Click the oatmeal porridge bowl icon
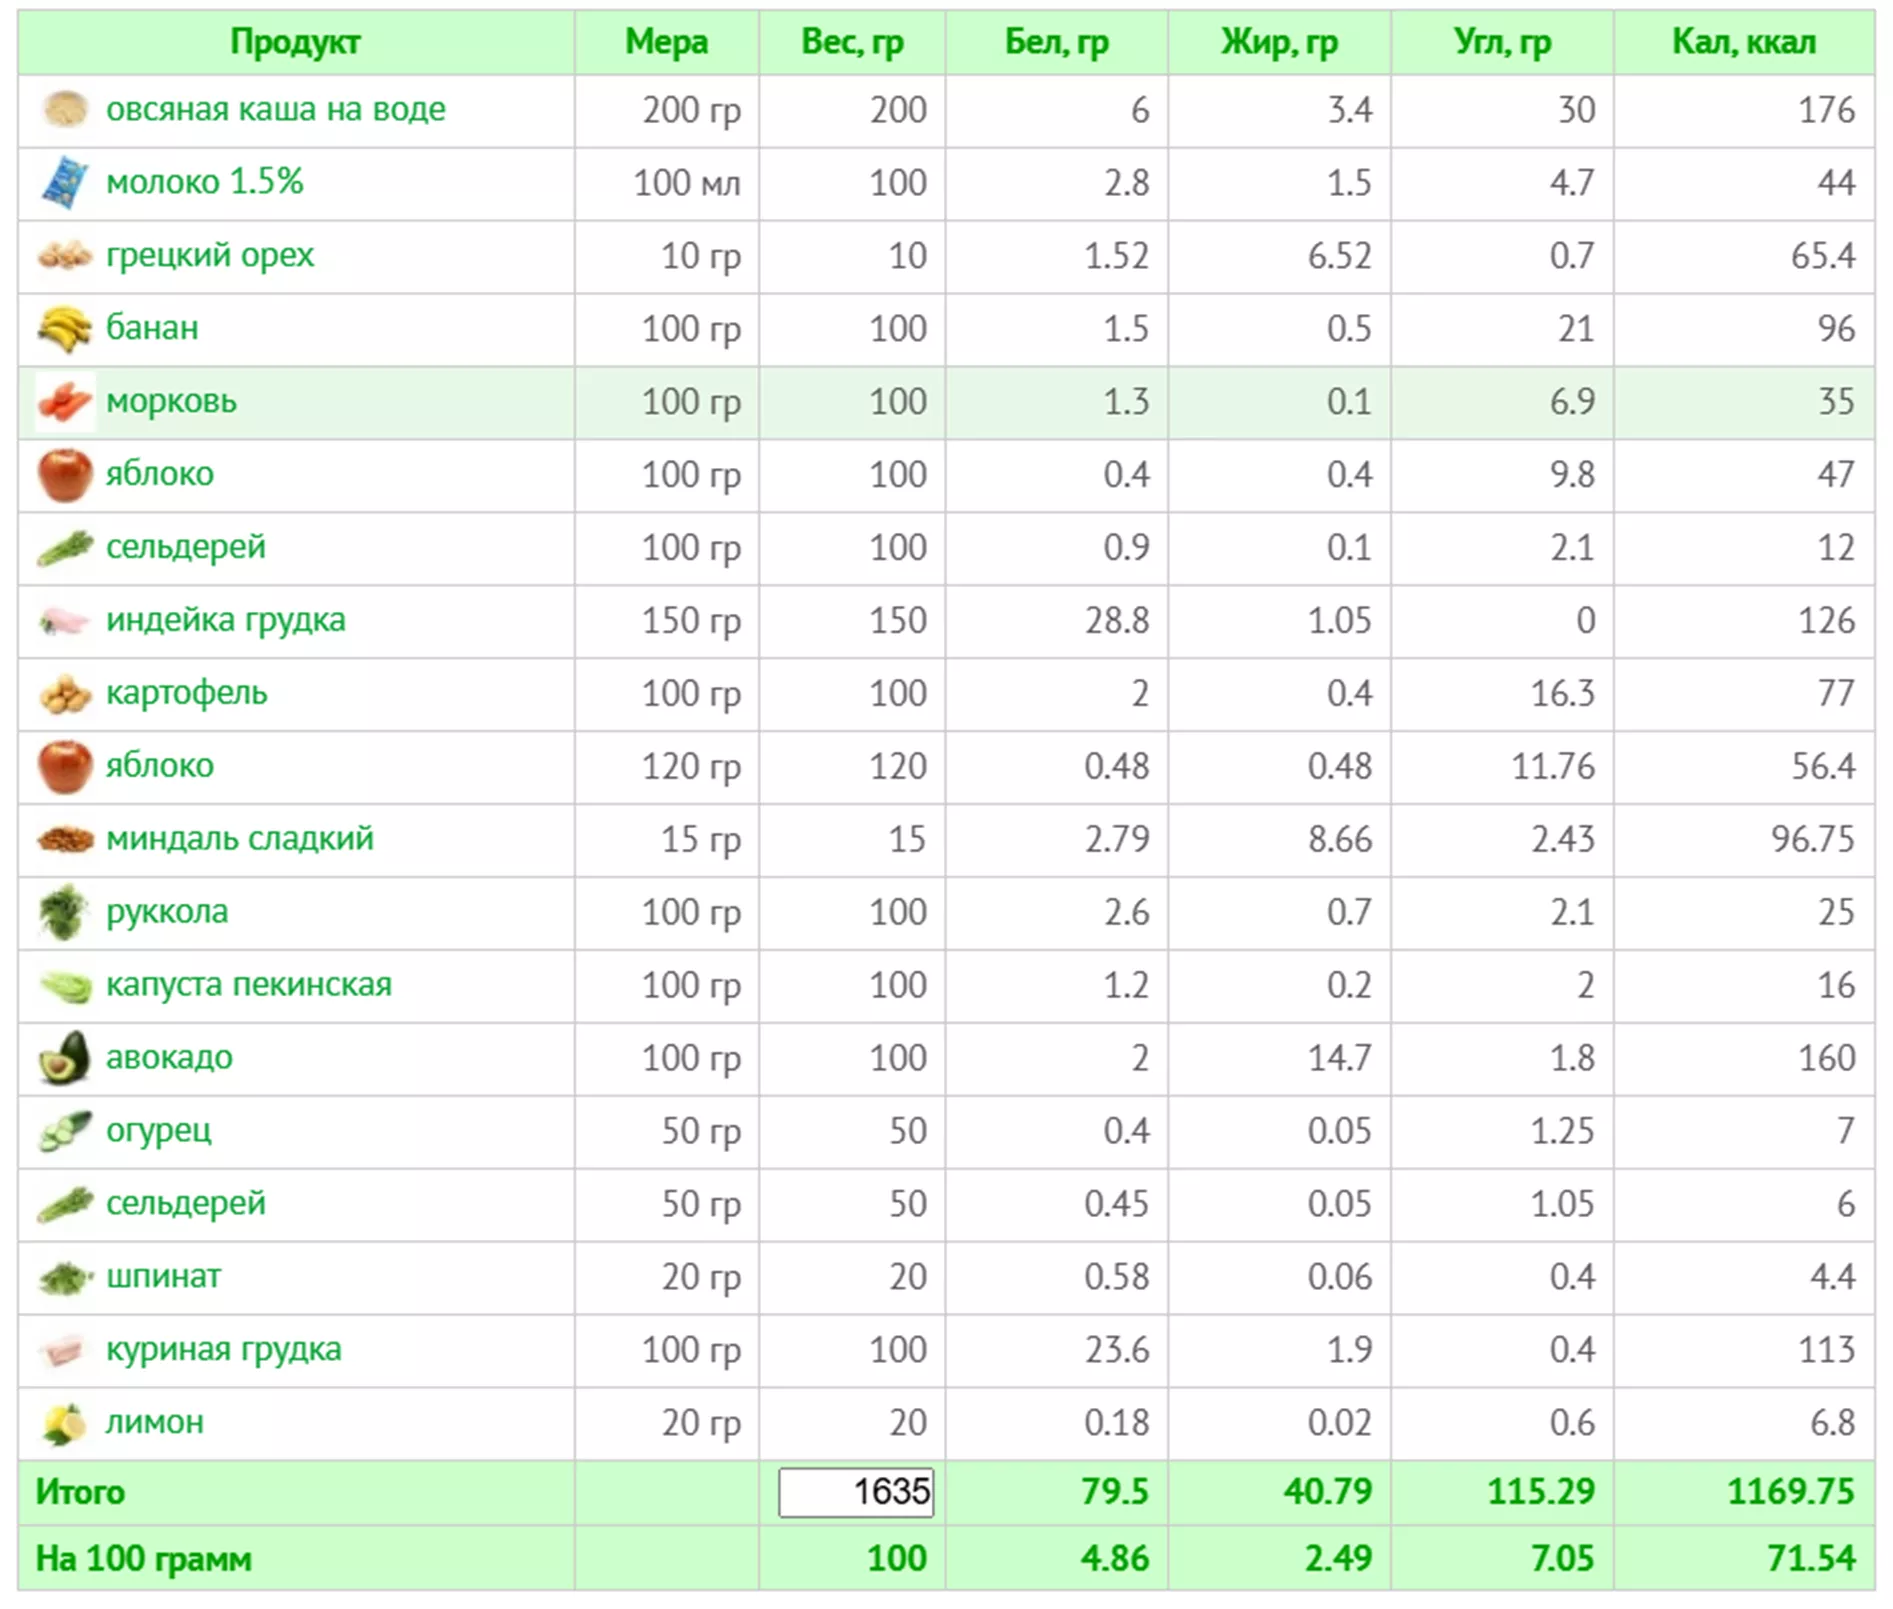This screenshot has height=1609, width=1893. pyautogui.click(x=65, y=109)
